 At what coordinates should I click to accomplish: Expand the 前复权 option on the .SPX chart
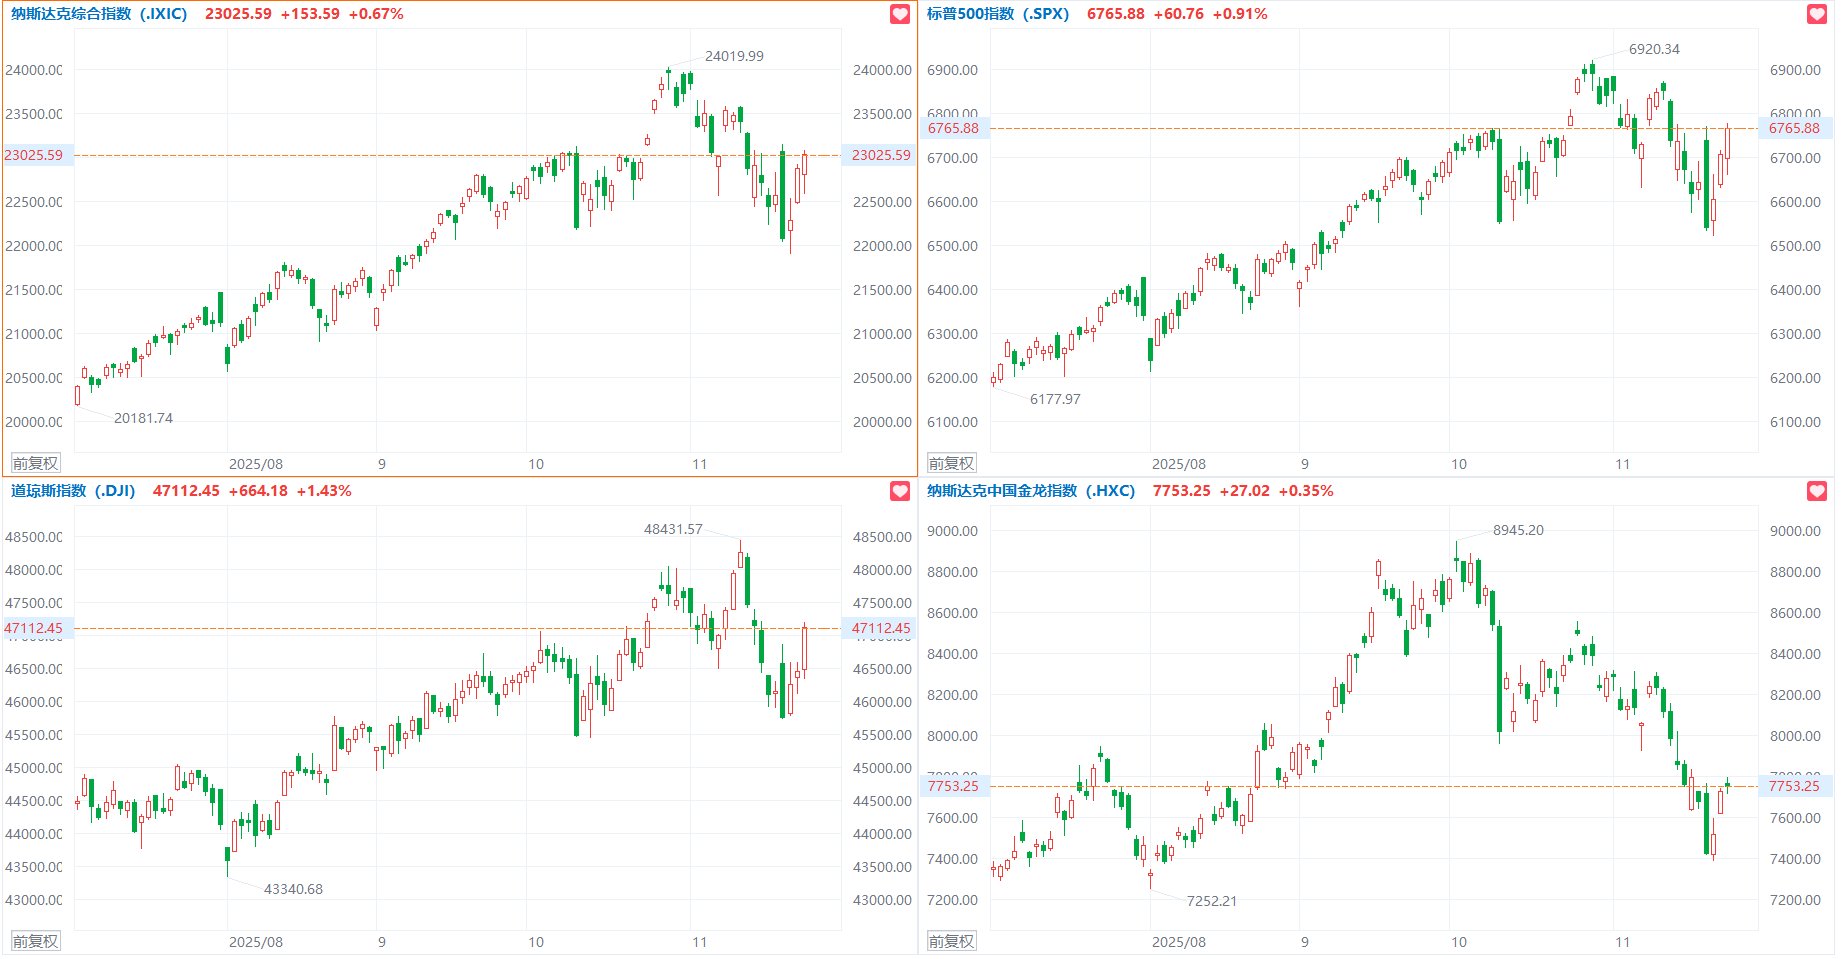(951, 463)
